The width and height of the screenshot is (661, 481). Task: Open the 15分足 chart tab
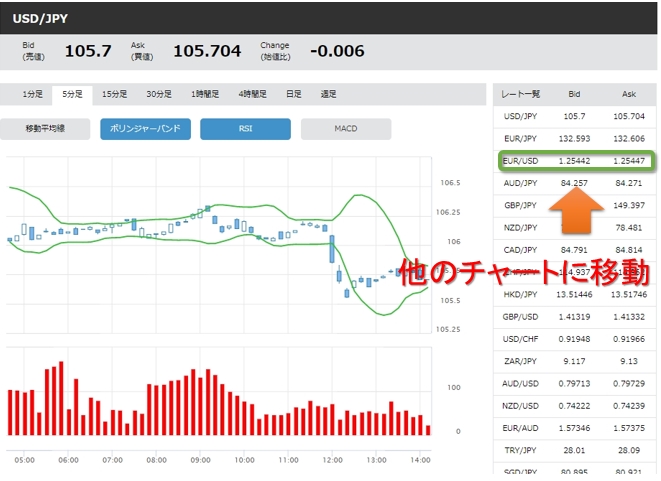coord(114,94)
